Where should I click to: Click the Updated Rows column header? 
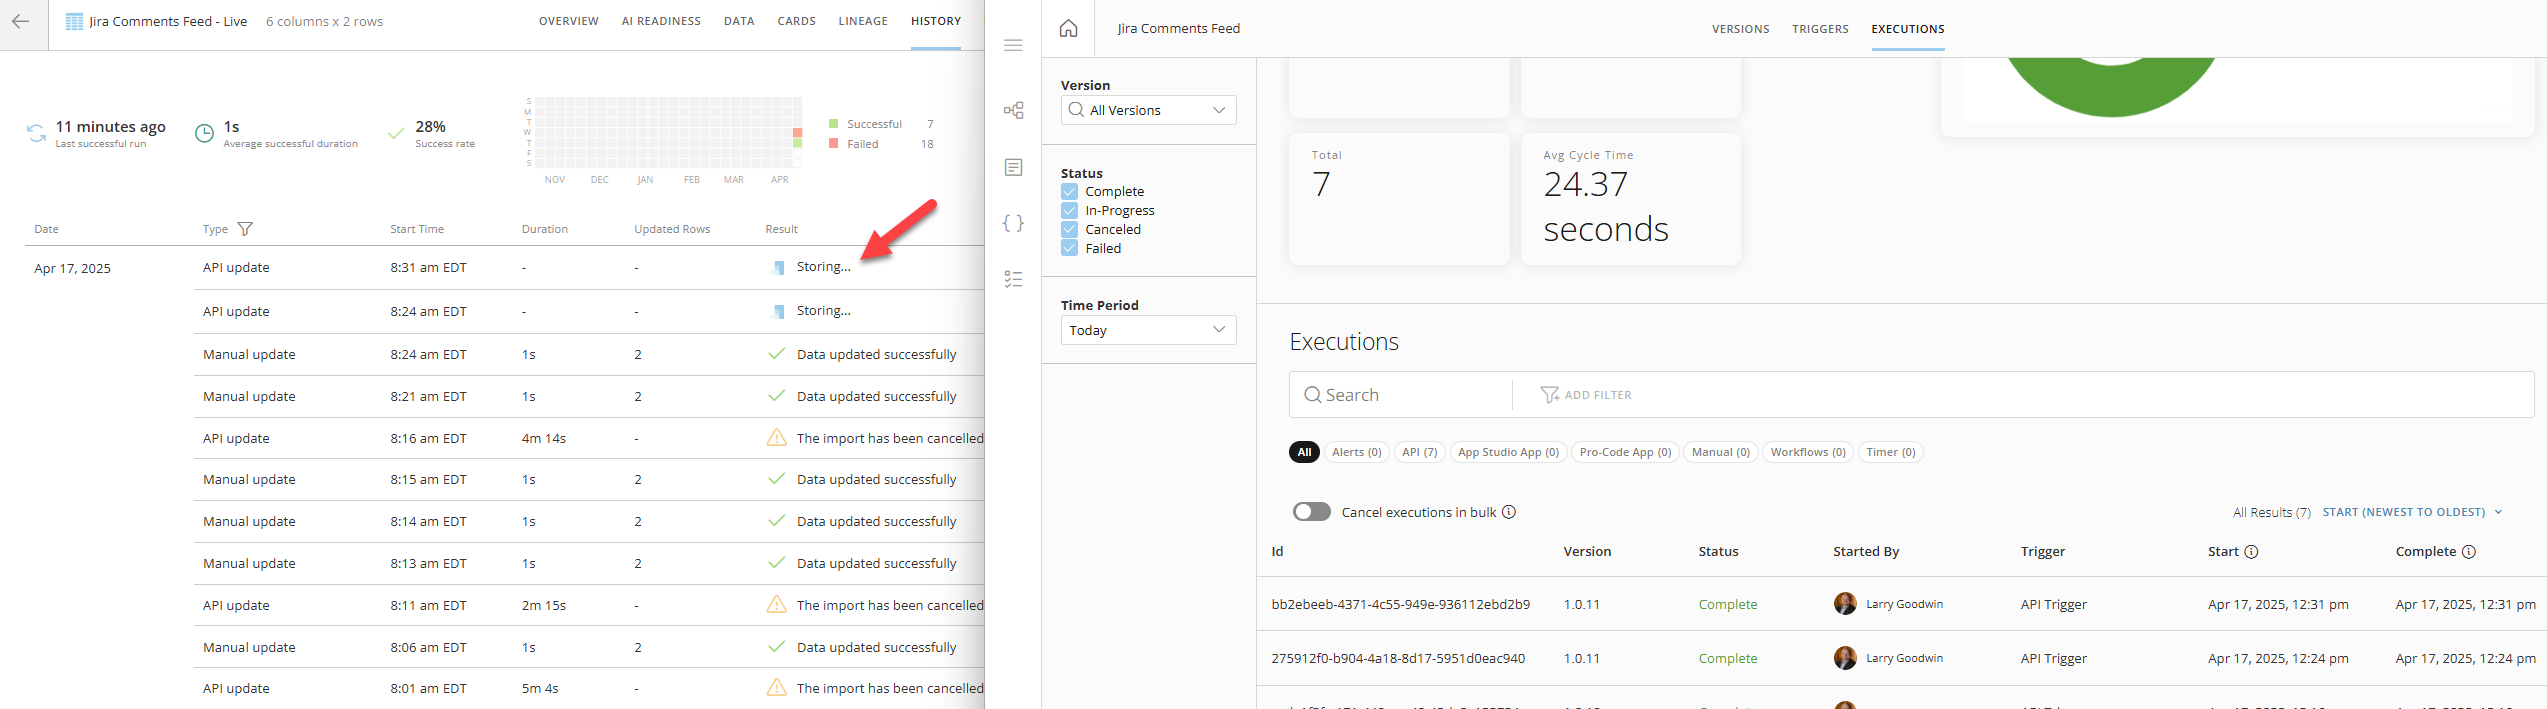[672, 229]
